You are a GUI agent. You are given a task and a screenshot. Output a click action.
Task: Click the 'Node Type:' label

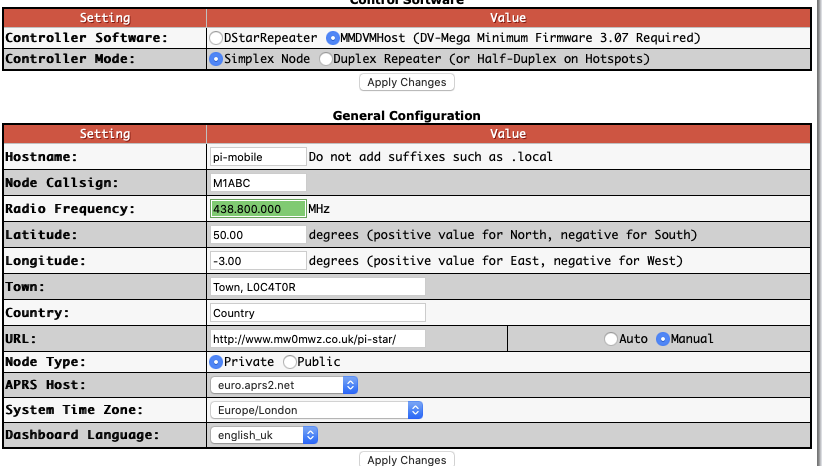[46, 362]
